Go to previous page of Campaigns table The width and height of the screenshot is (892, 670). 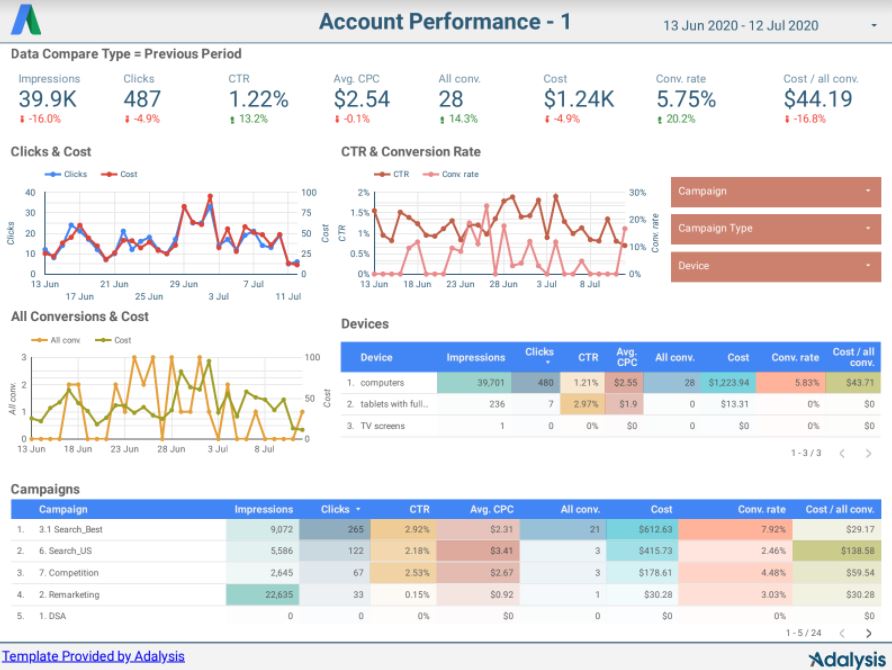point(842,633)
